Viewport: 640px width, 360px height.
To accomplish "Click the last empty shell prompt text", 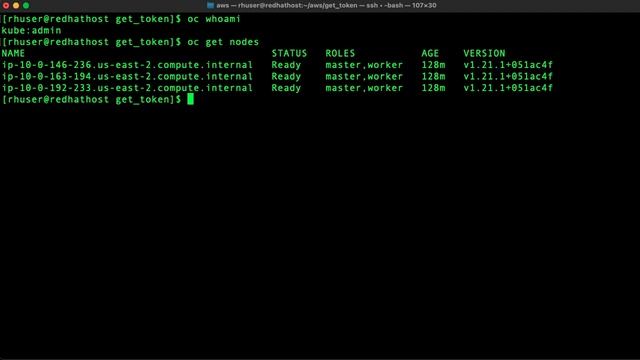I will (91, 100).
